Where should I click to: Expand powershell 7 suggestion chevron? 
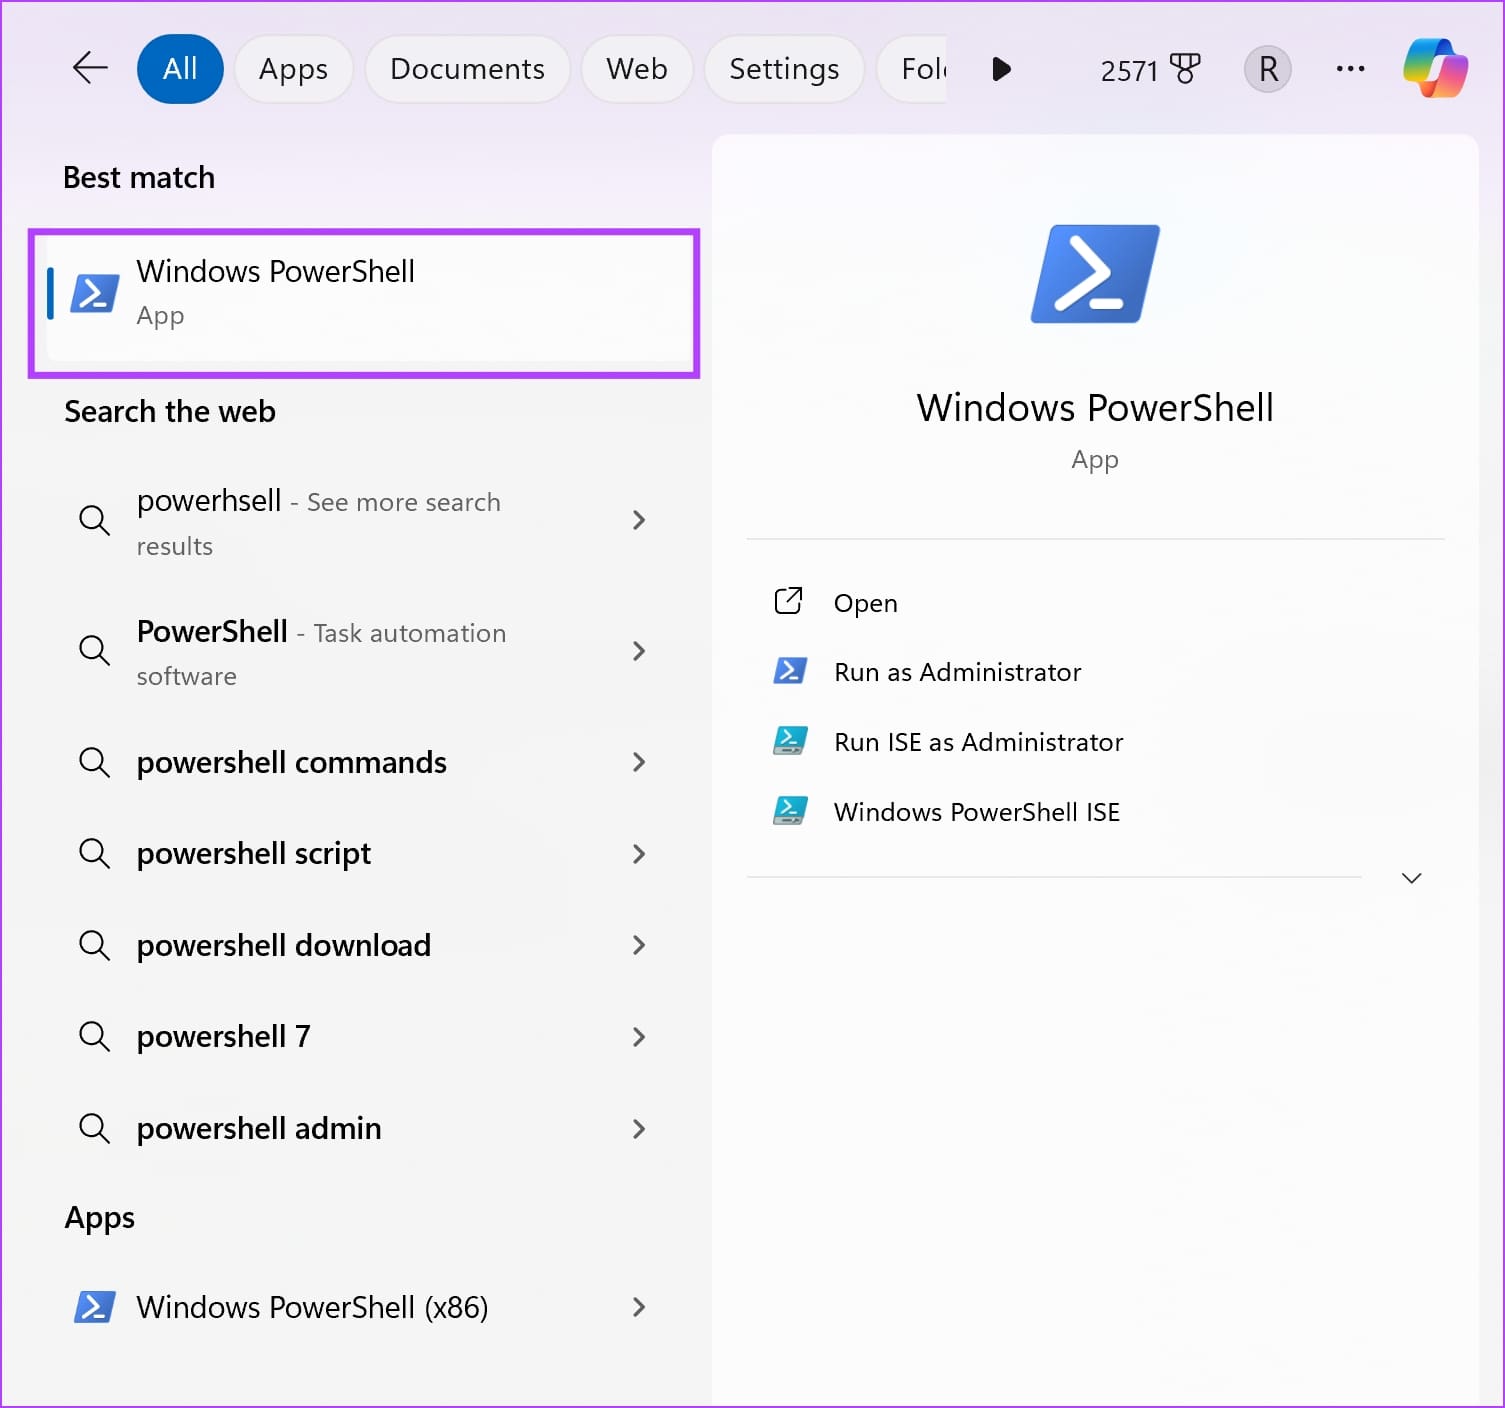coord(639,1037)
